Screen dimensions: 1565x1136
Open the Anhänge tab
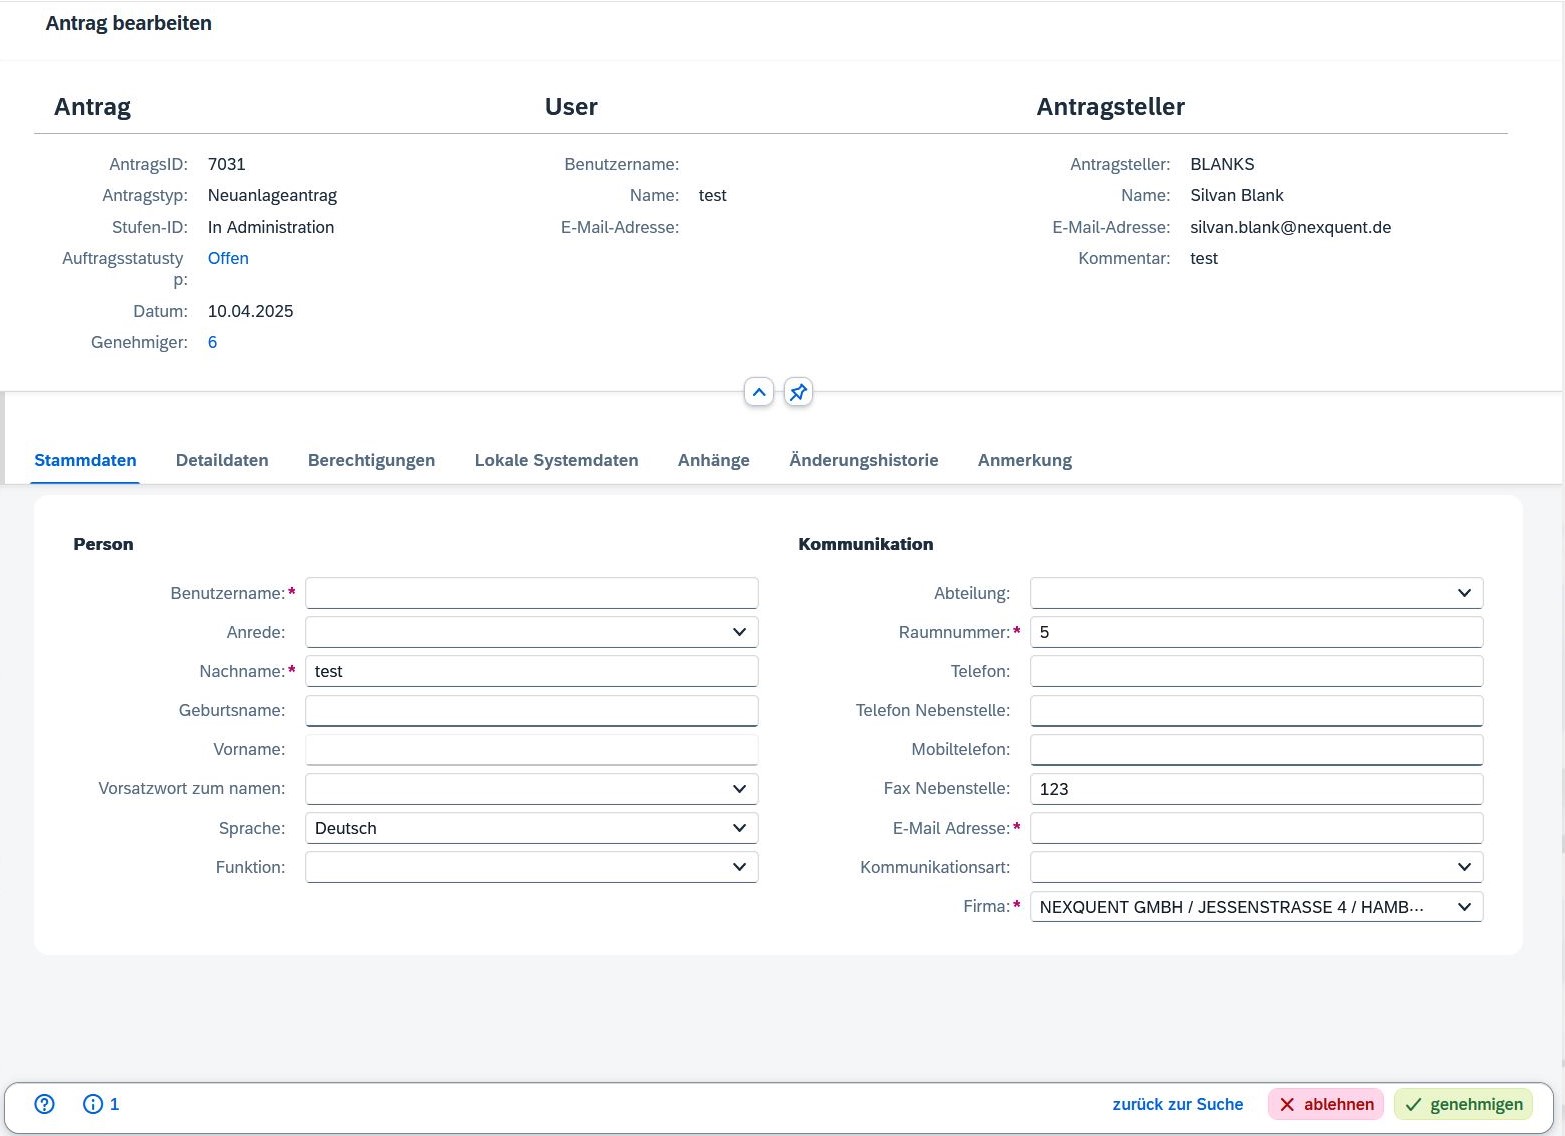click(x=713, y=460)
